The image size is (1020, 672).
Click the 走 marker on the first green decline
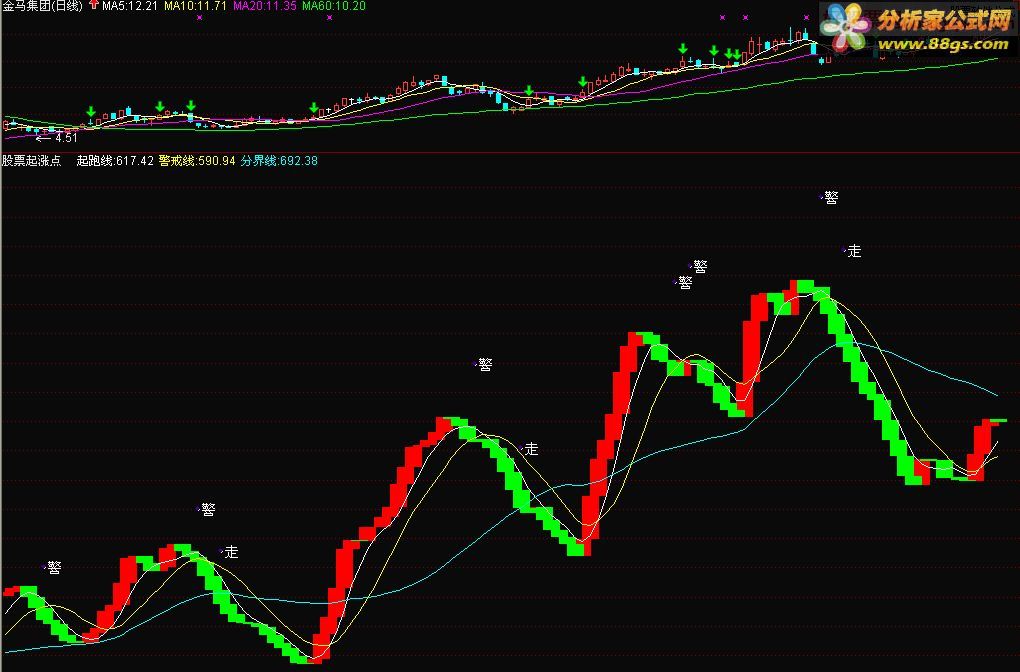(232, 552)
